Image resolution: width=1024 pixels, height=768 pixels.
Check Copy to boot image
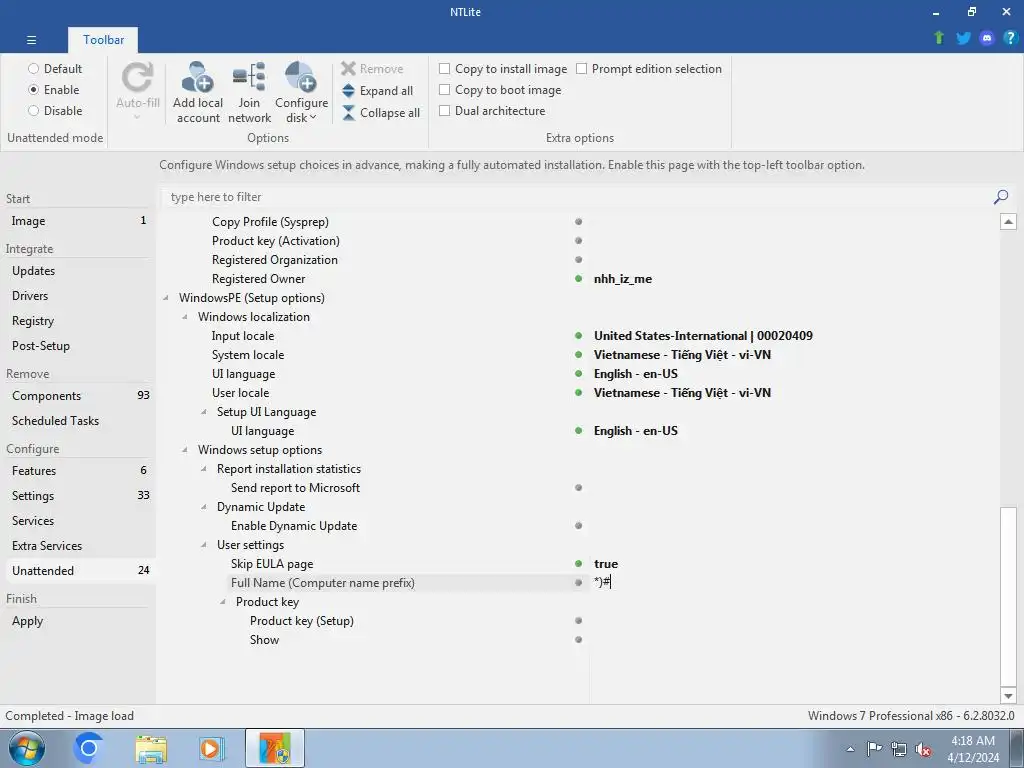click(444, 89)
